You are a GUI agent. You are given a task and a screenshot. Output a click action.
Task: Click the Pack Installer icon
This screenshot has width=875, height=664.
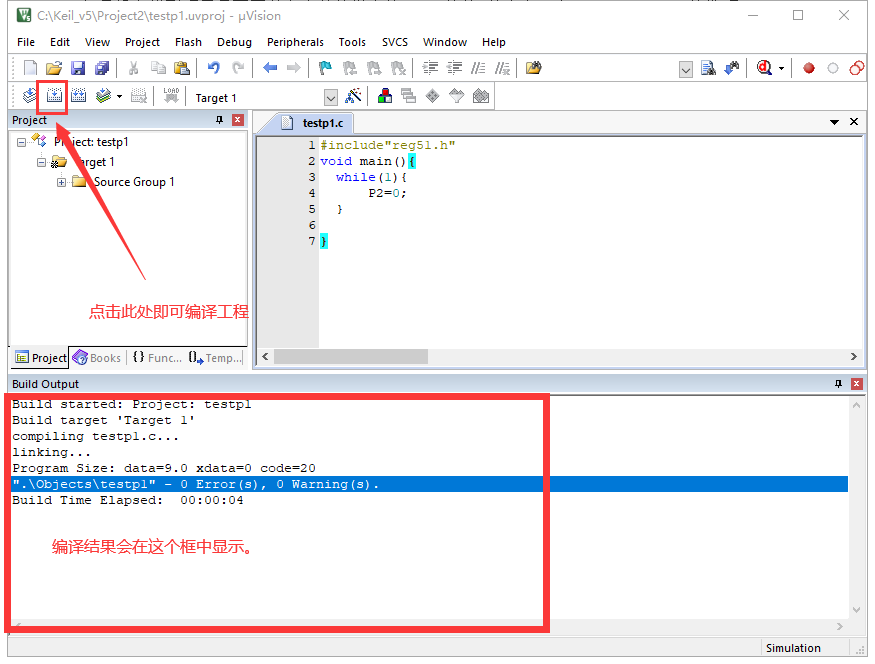tap(481, 96)
